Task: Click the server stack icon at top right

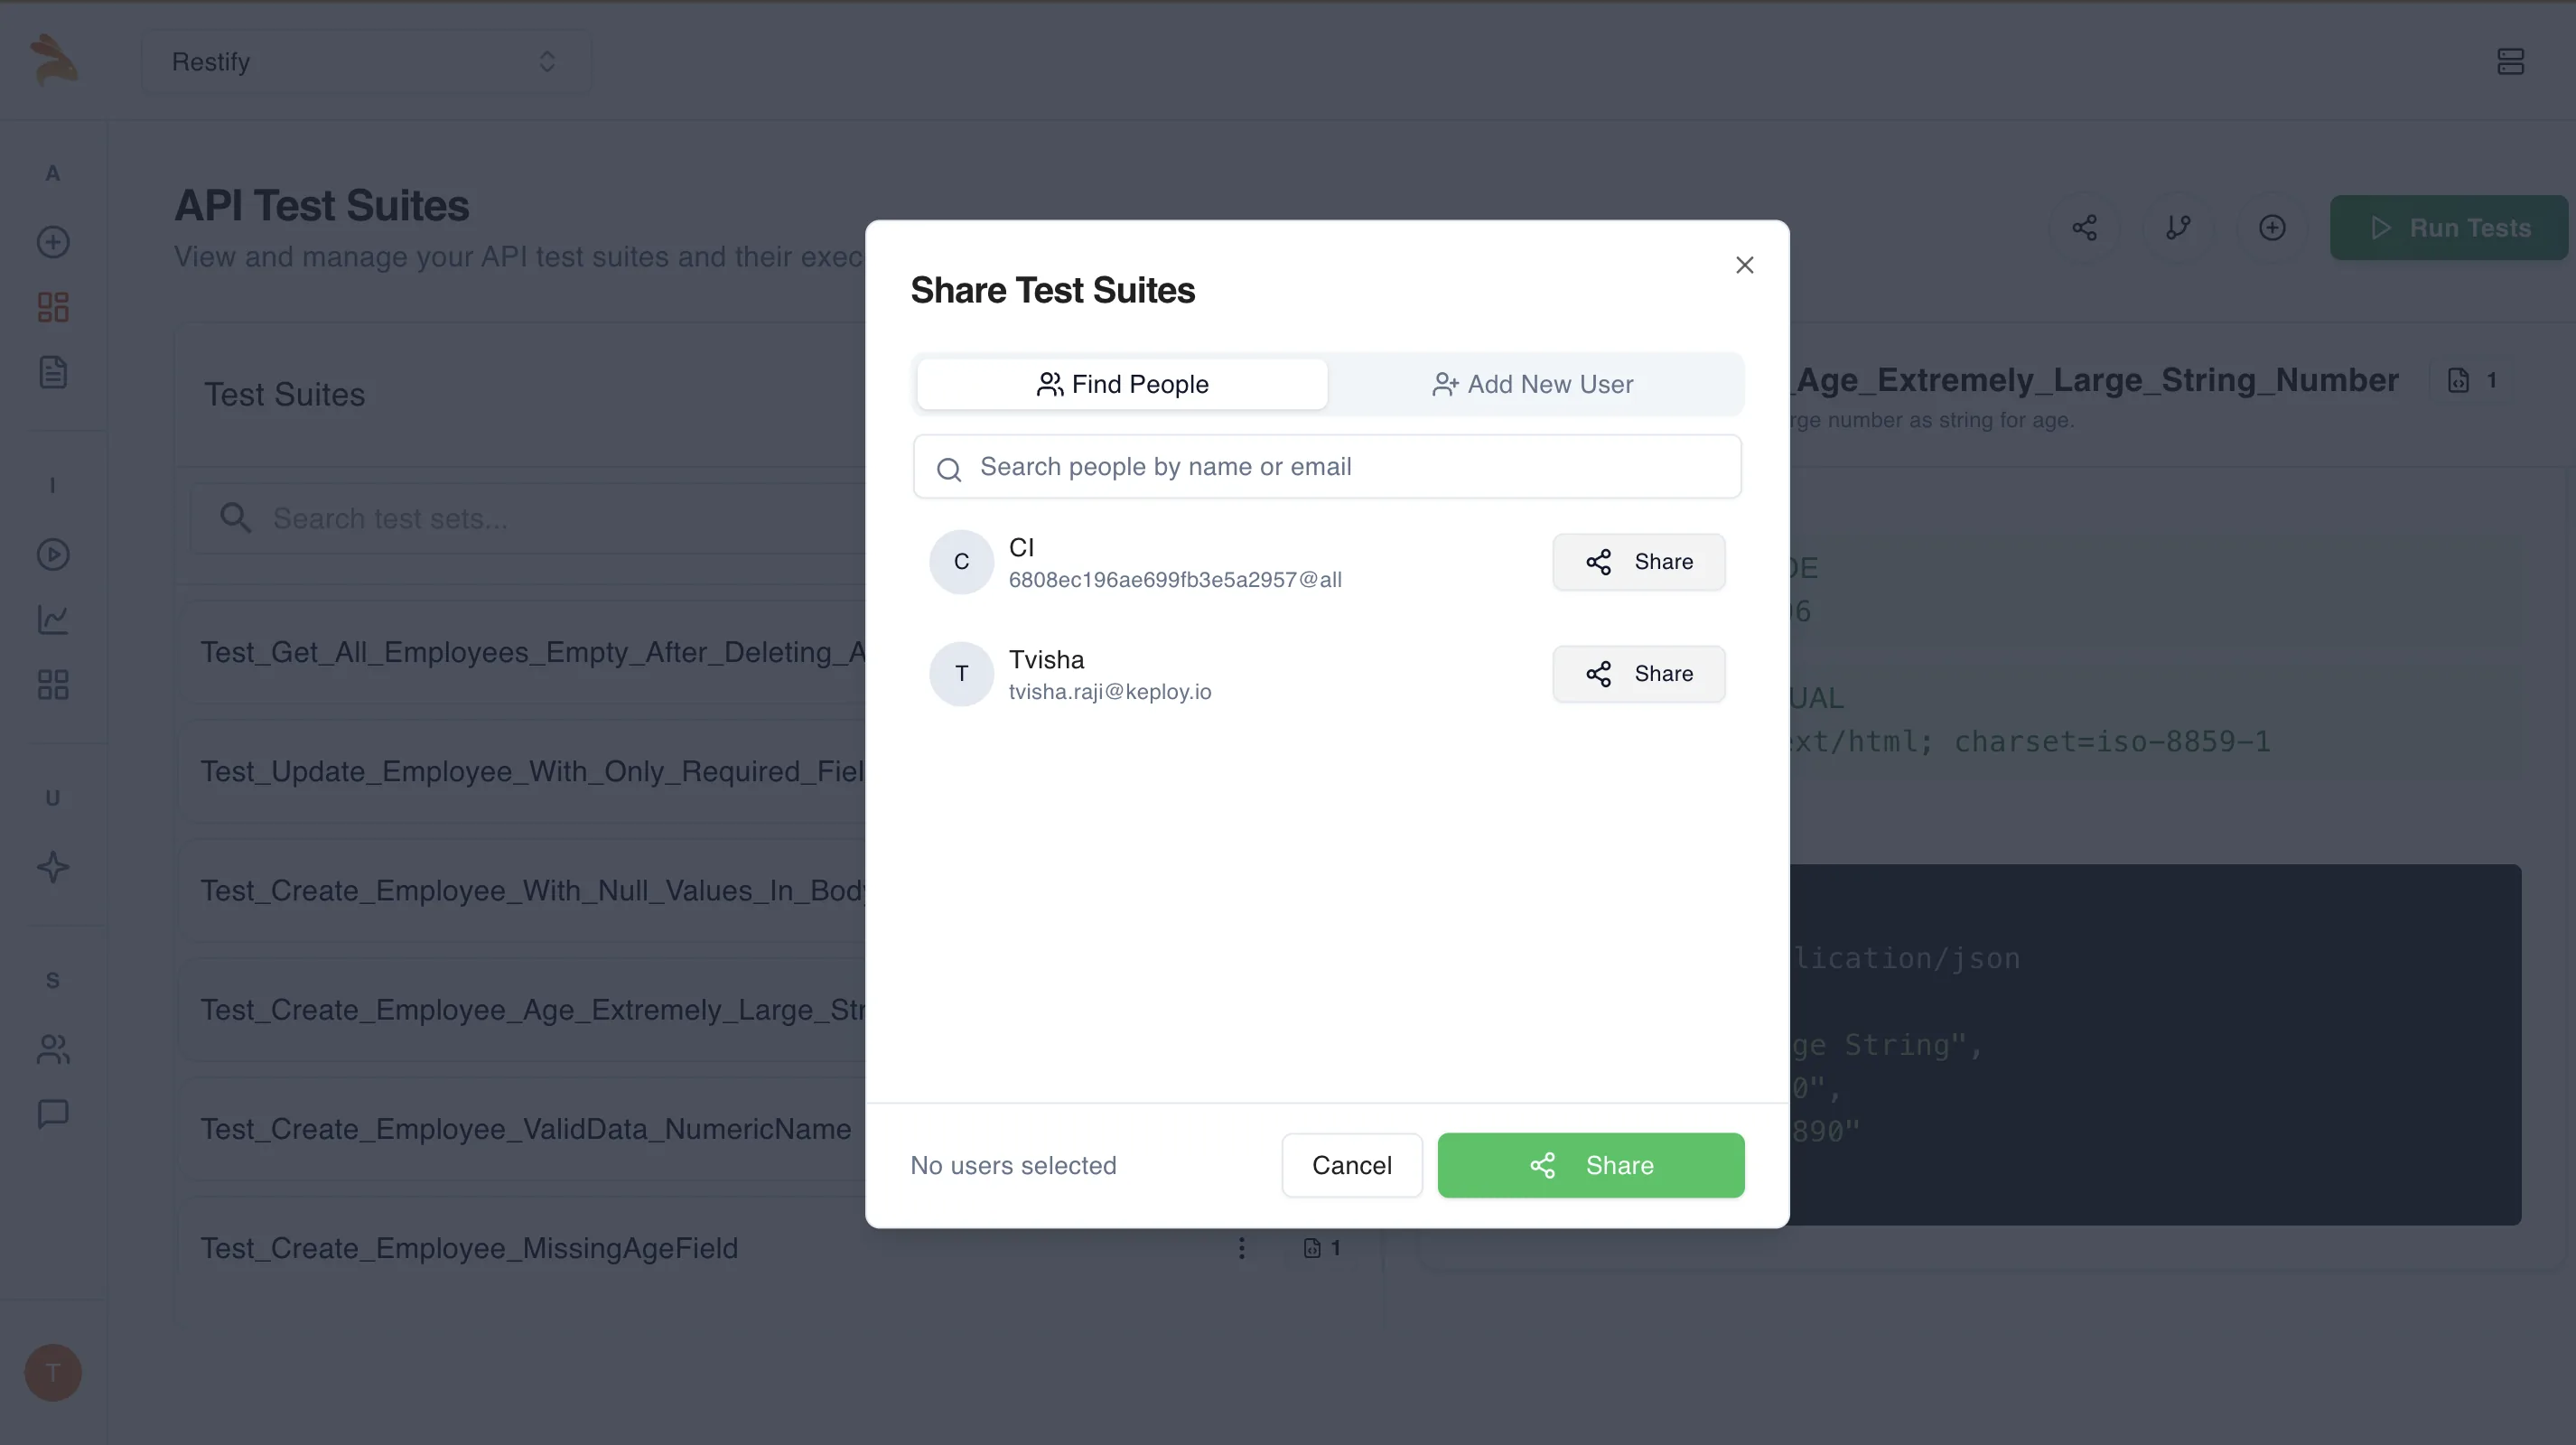Action: [x=2510, y=61]
